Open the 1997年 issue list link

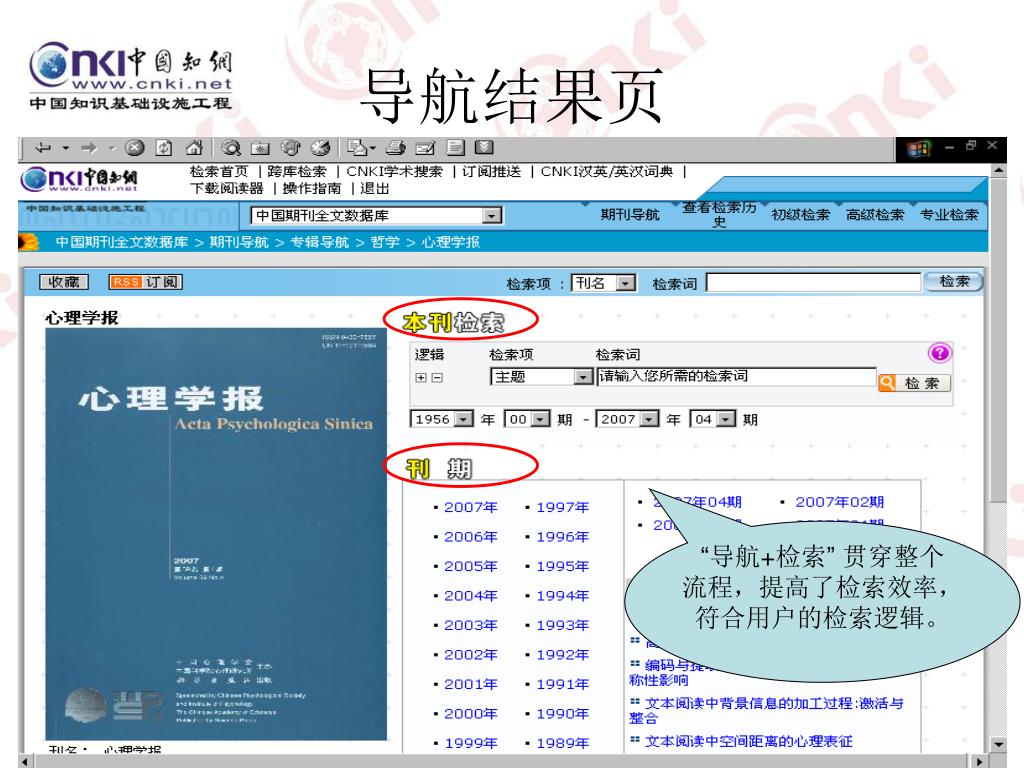click(x=562, y=507)
